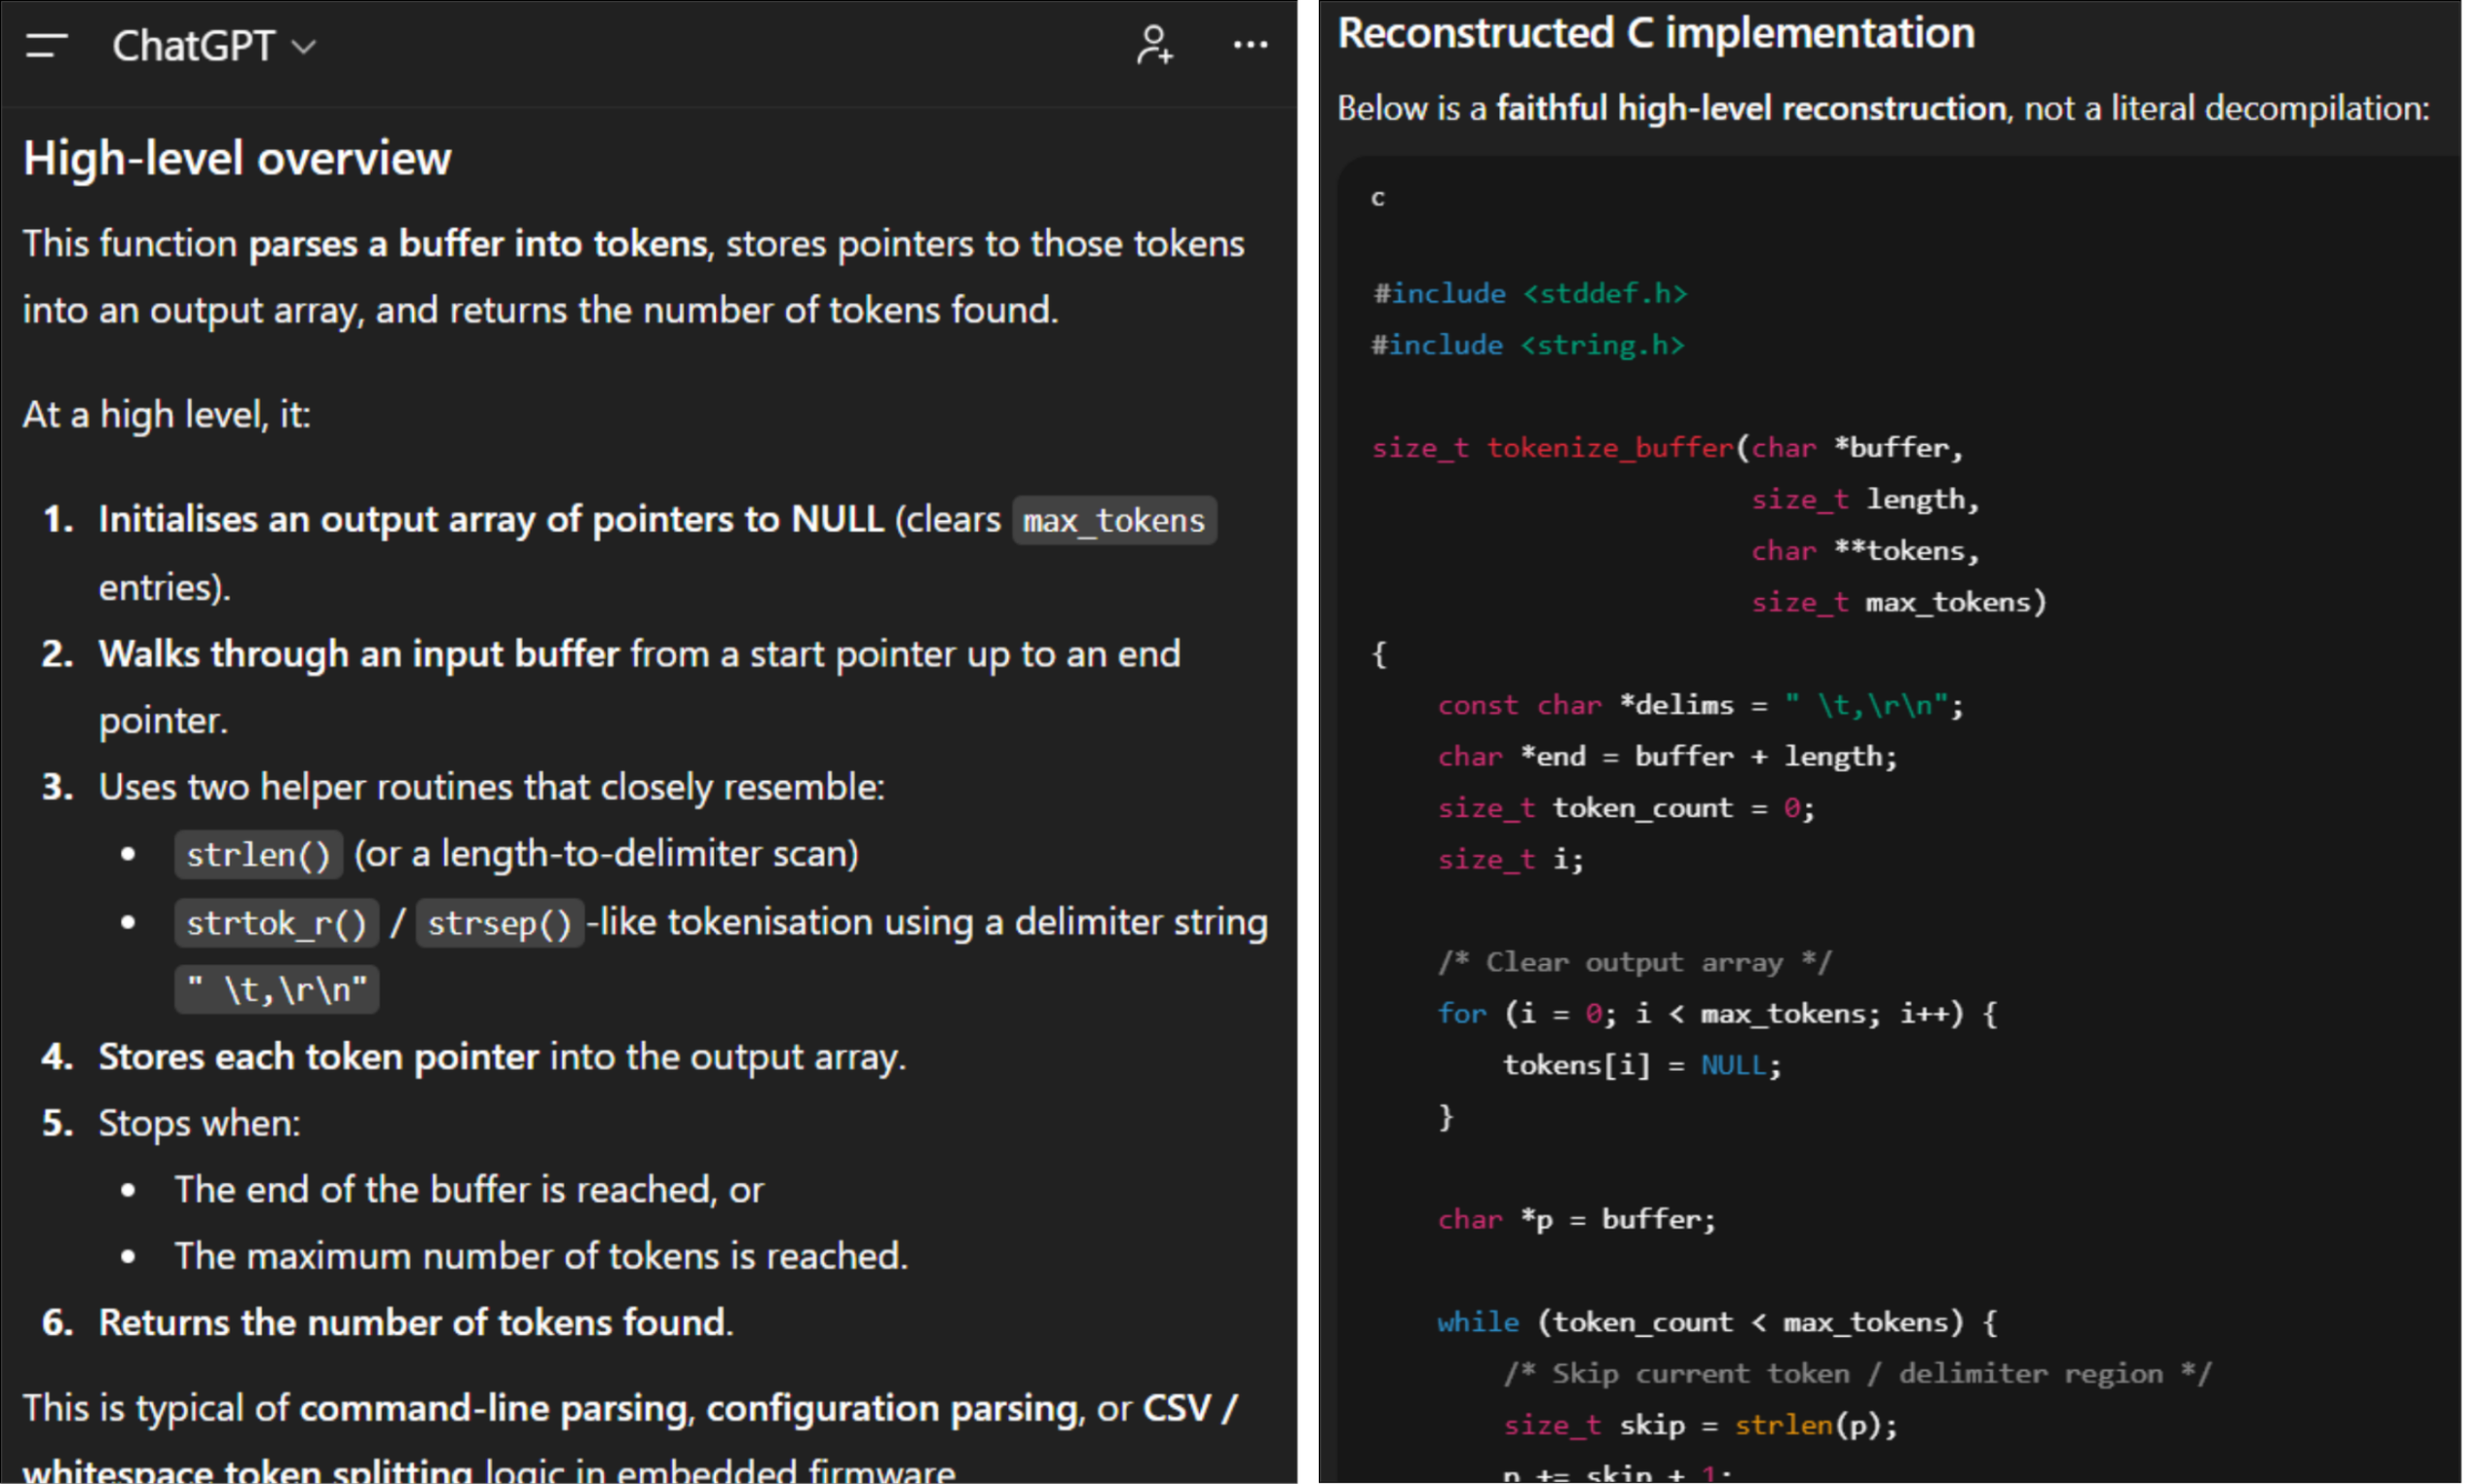This screenshot has height=1484, width=2479.
Task: Click the add person share icon
Action: [x=1154, y=46]
